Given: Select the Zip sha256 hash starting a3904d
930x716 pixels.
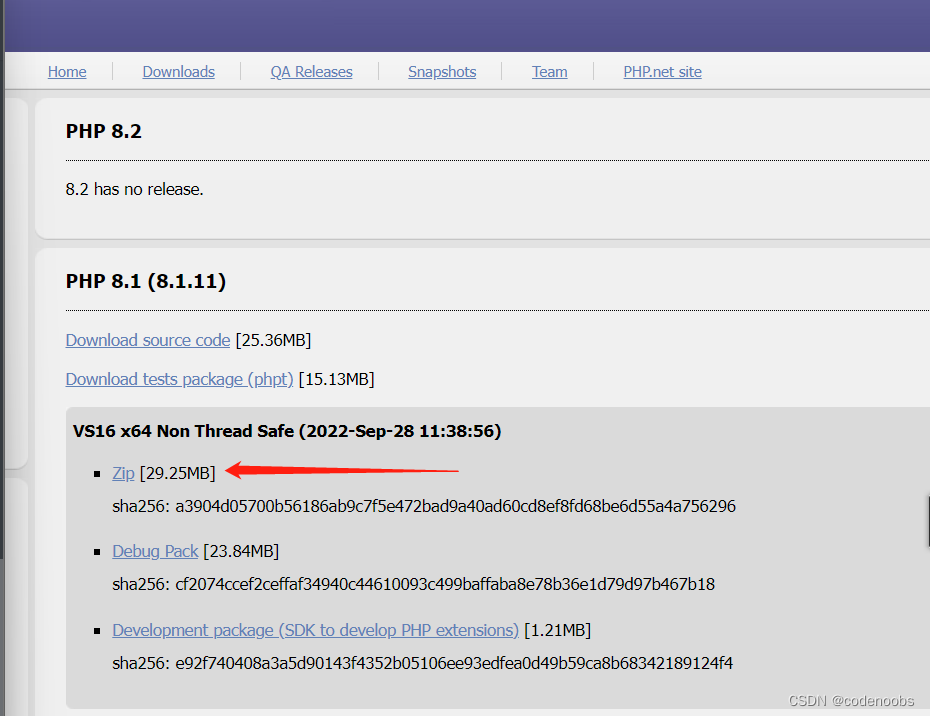Looking at the screenshot, I should point(456,506).
